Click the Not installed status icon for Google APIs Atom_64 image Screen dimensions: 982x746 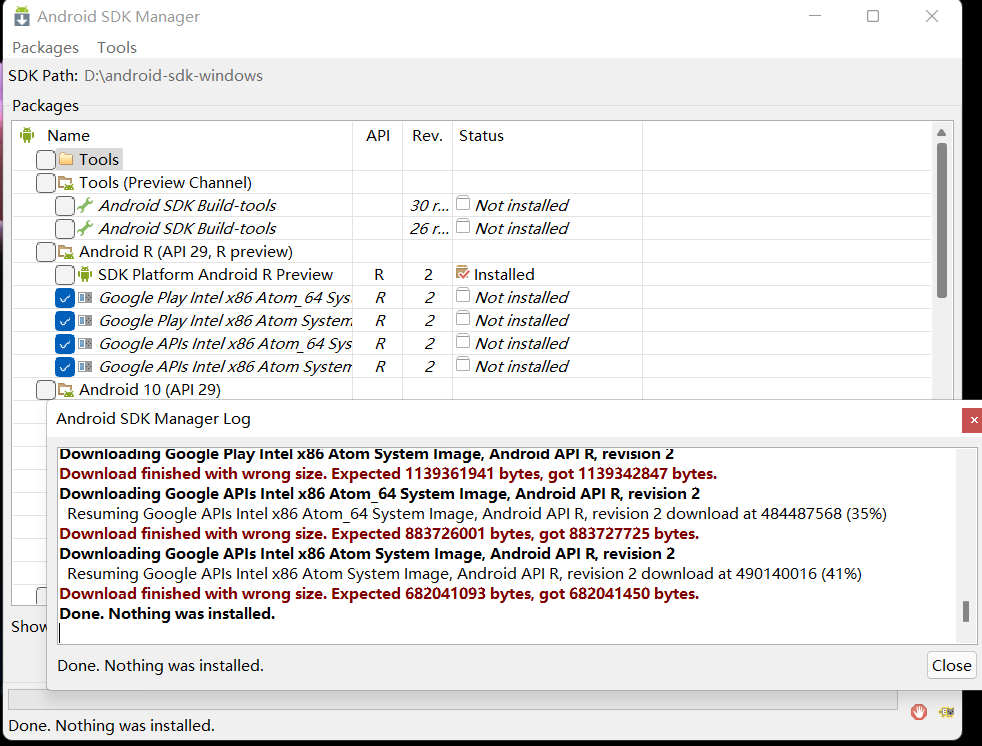coord(463,341)
